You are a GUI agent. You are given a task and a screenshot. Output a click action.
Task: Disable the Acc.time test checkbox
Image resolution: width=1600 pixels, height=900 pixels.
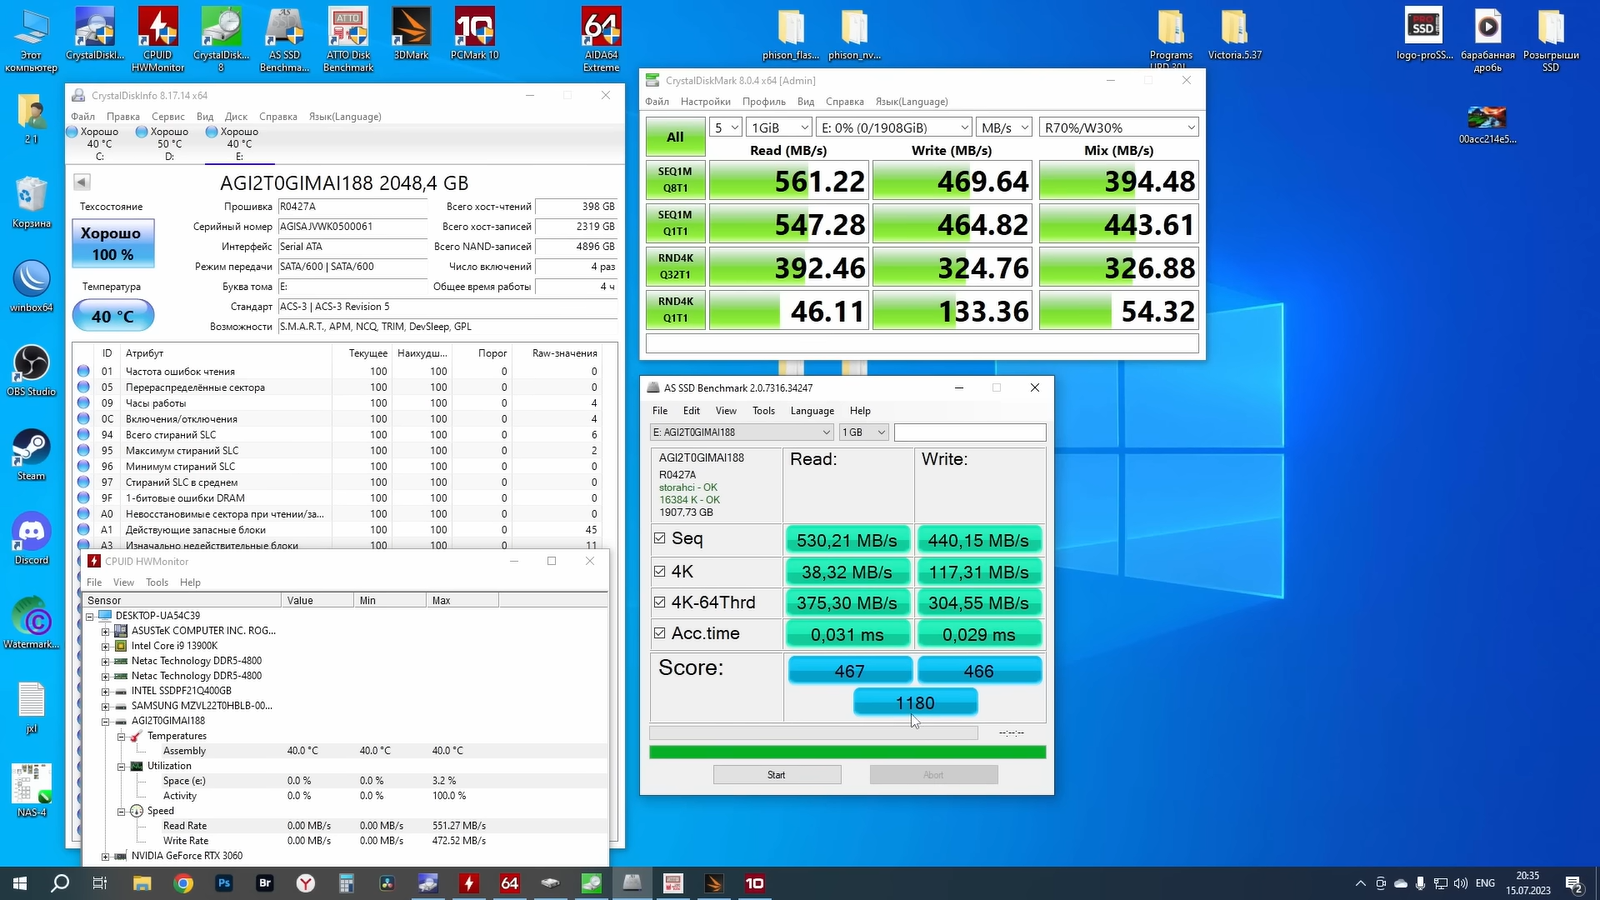(660, 633)
